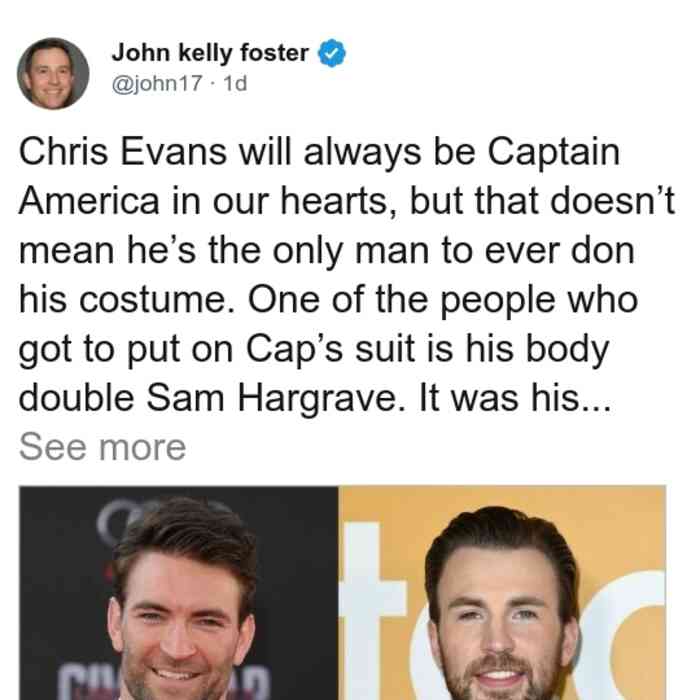
Task: Select the @john17 handle
Action: click(157, 83)
